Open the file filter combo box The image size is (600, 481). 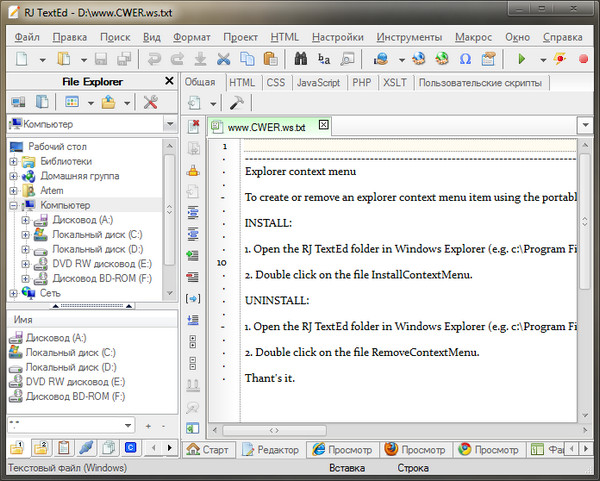pyautogui.click(x=128, y=426)
